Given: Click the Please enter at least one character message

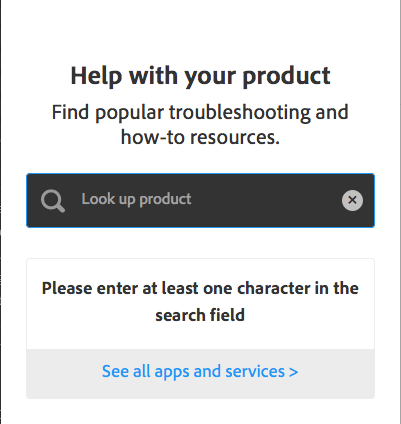Looking at the screenshot, I should [x=200, y=301].
